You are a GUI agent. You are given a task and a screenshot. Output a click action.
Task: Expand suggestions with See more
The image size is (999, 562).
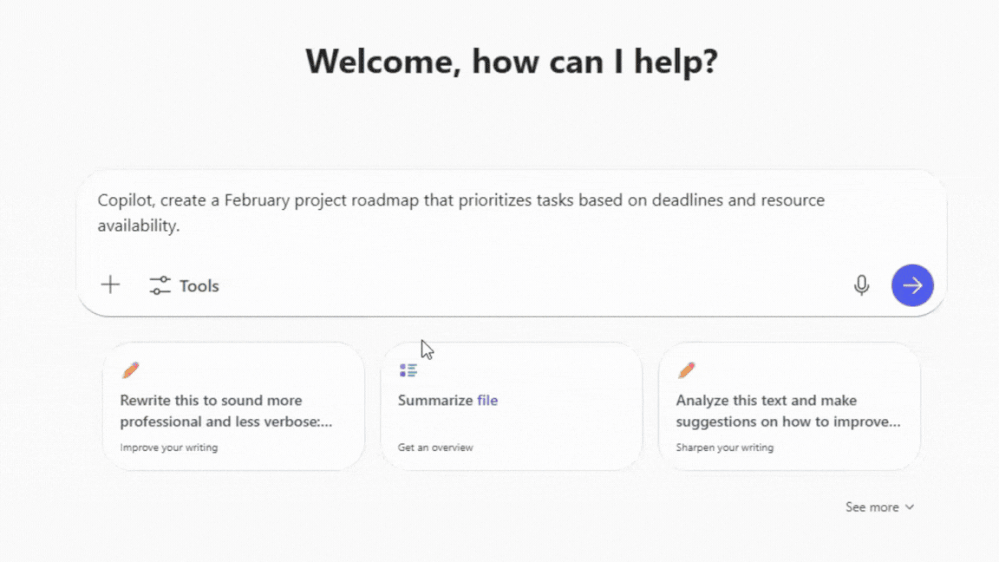[x=872, y=507]
